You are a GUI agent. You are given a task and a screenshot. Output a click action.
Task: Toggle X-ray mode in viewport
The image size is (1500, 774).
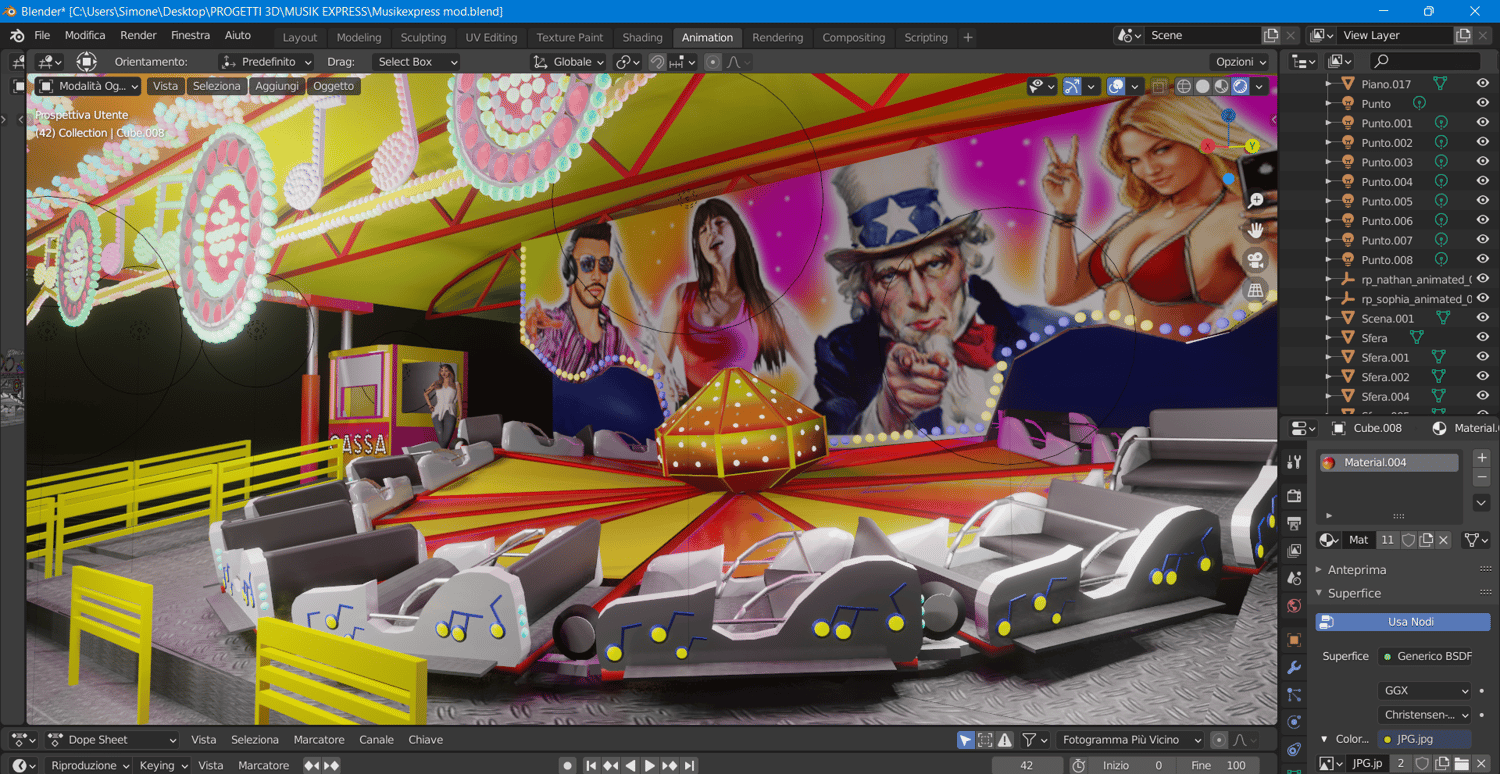(1160, 86)
